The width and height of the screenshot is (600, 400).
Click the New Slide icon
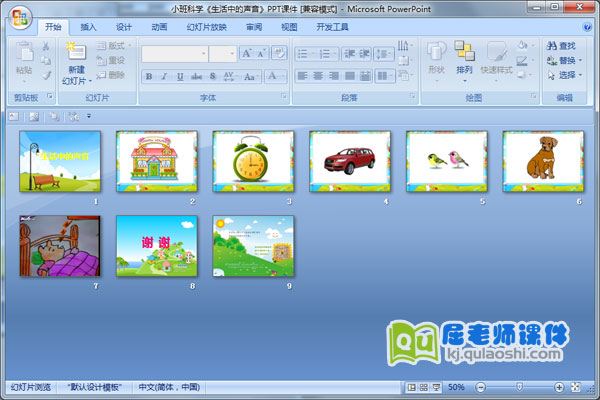(76, 51)
